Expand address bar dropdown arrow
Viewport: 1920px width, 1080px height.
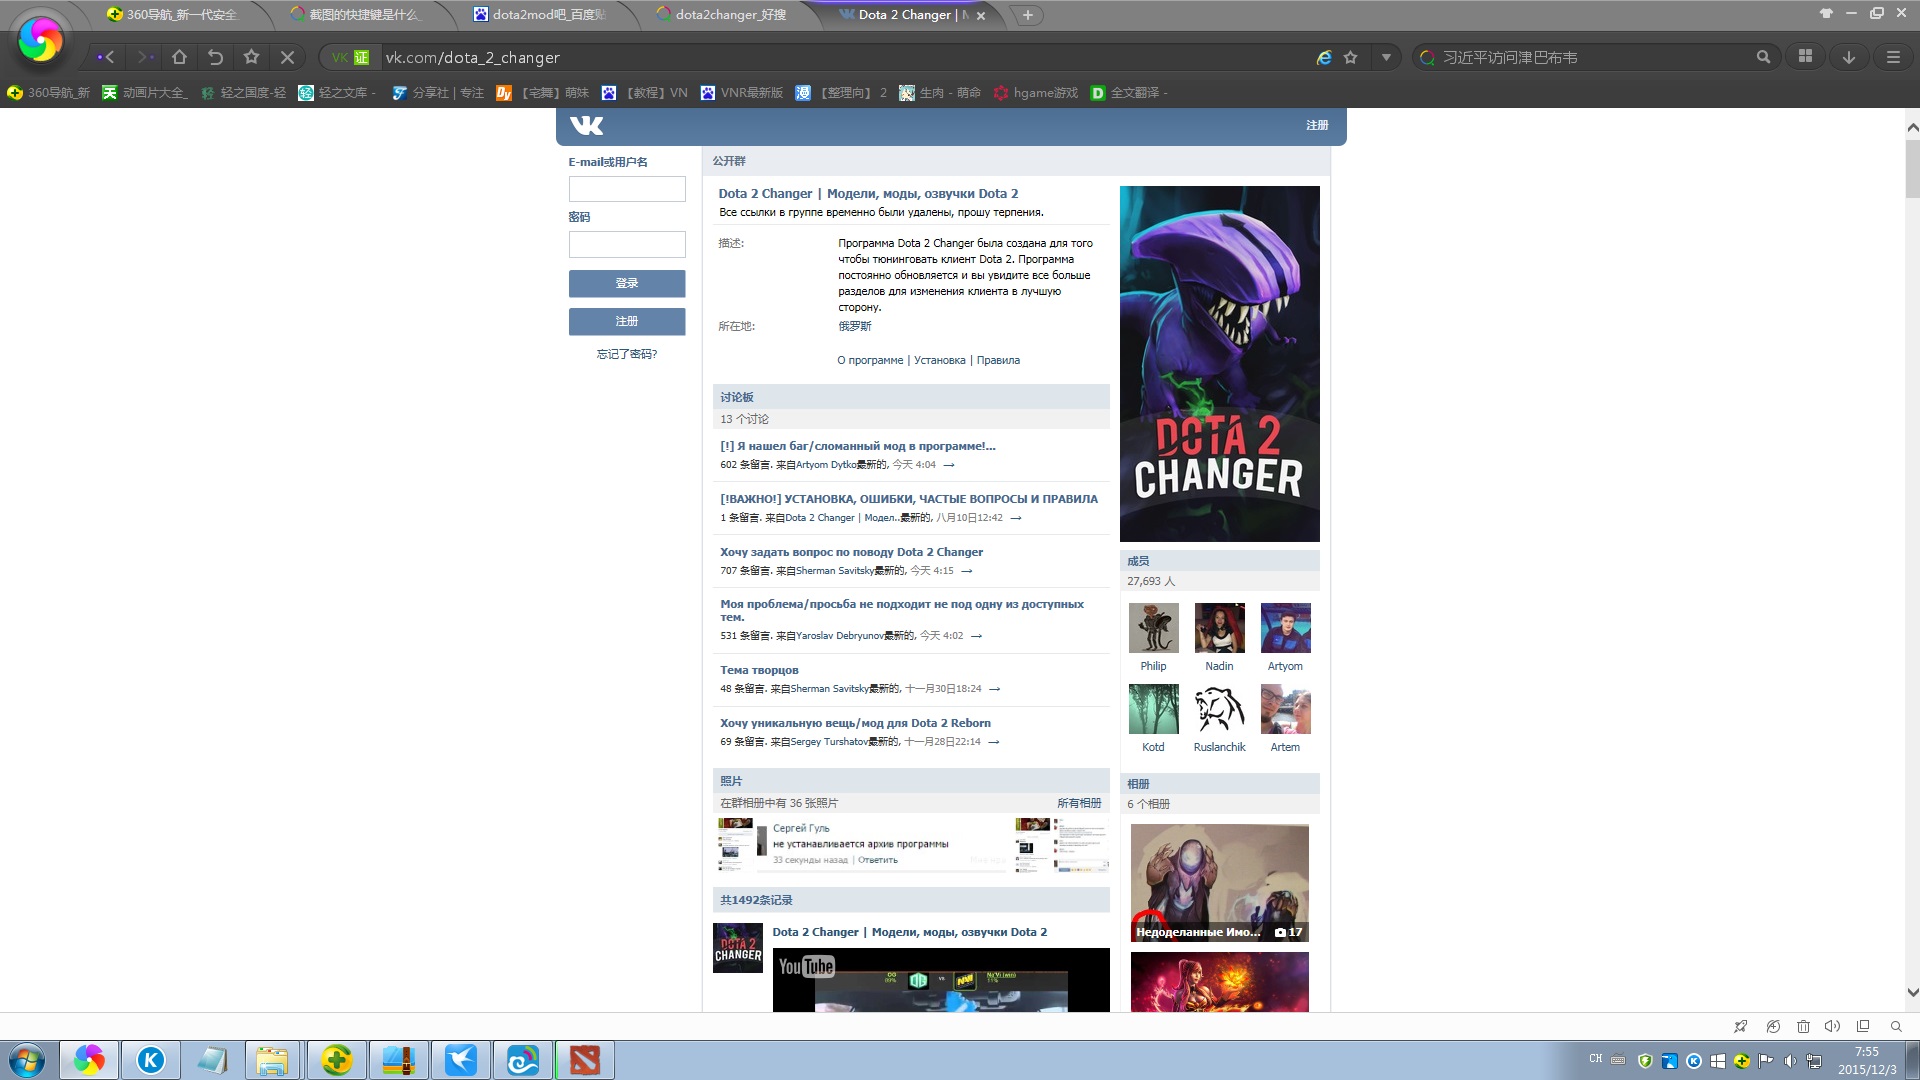tap(1386, 57)
